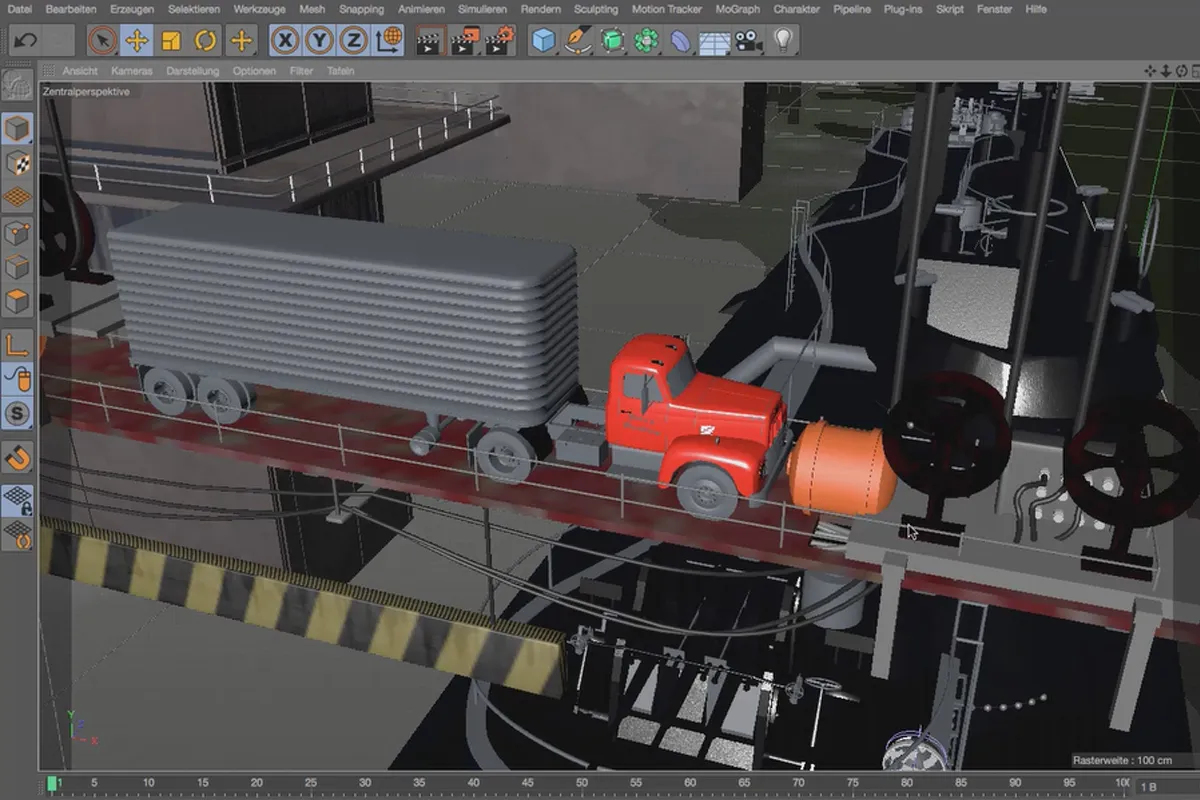
Task: Toggle Locked Workplane grid icon
Action: [x=17, y=499]
